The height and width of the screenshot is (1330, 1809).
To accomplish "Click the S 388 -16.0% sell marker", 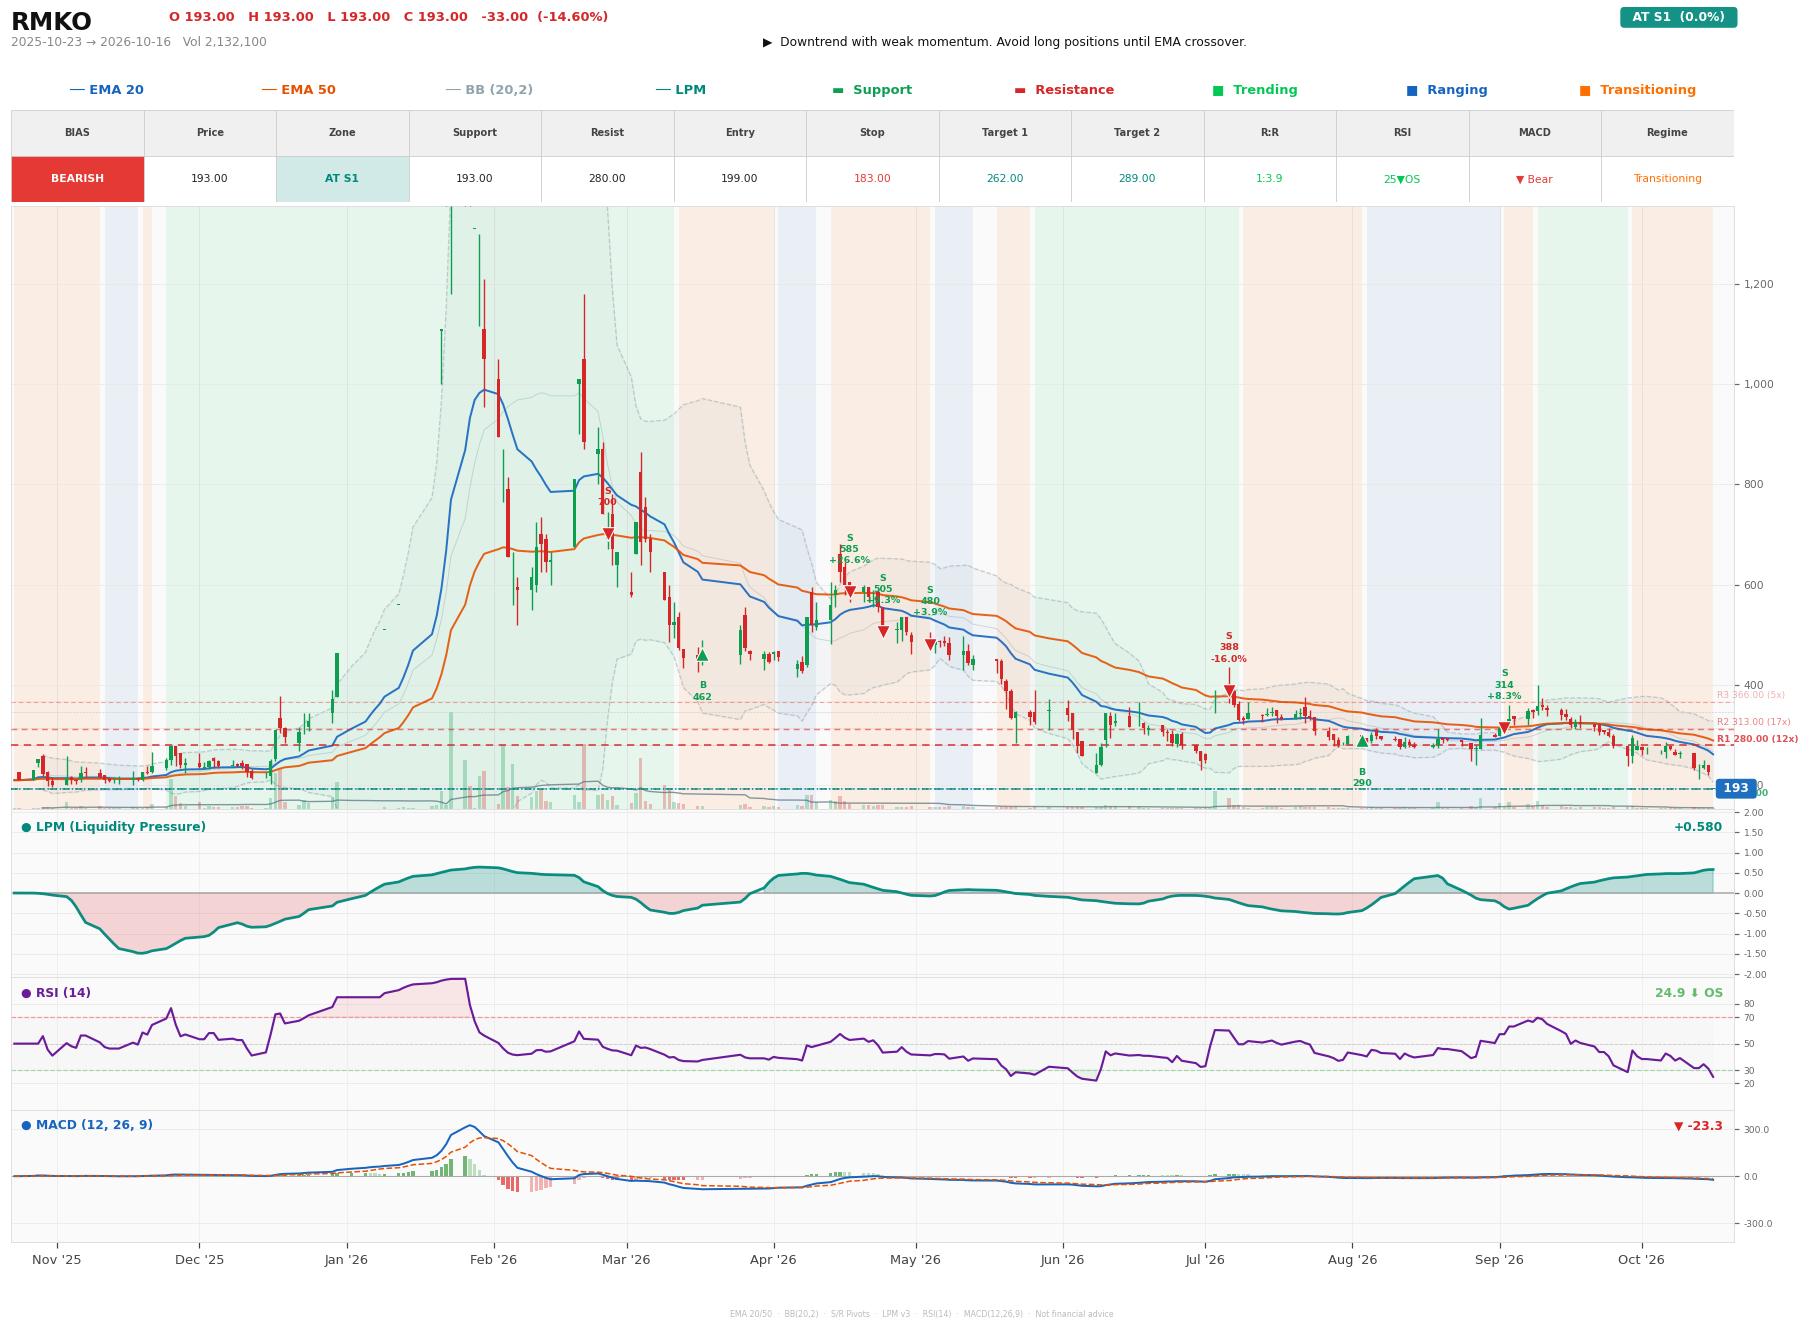I will 1229,691.
